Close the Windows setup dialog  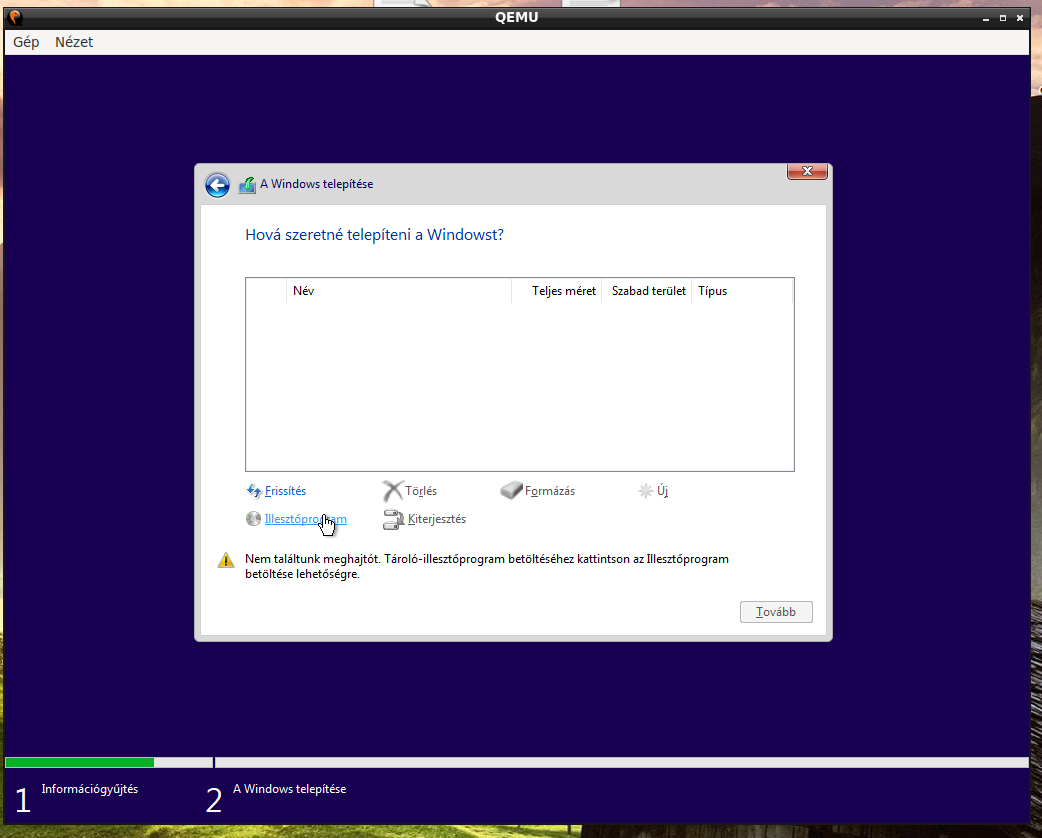[807, 171]
